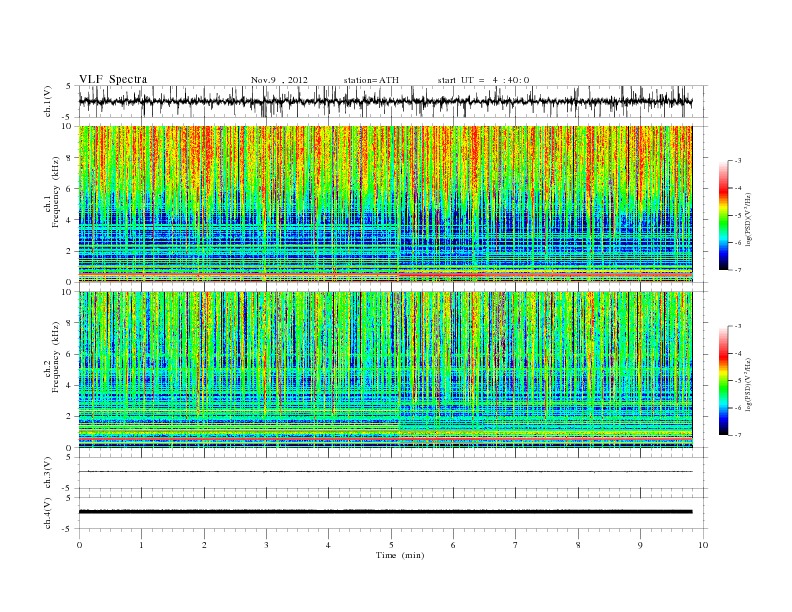Click the "8" tick on the time axis
792x612 pixels.
pos(578,545)
